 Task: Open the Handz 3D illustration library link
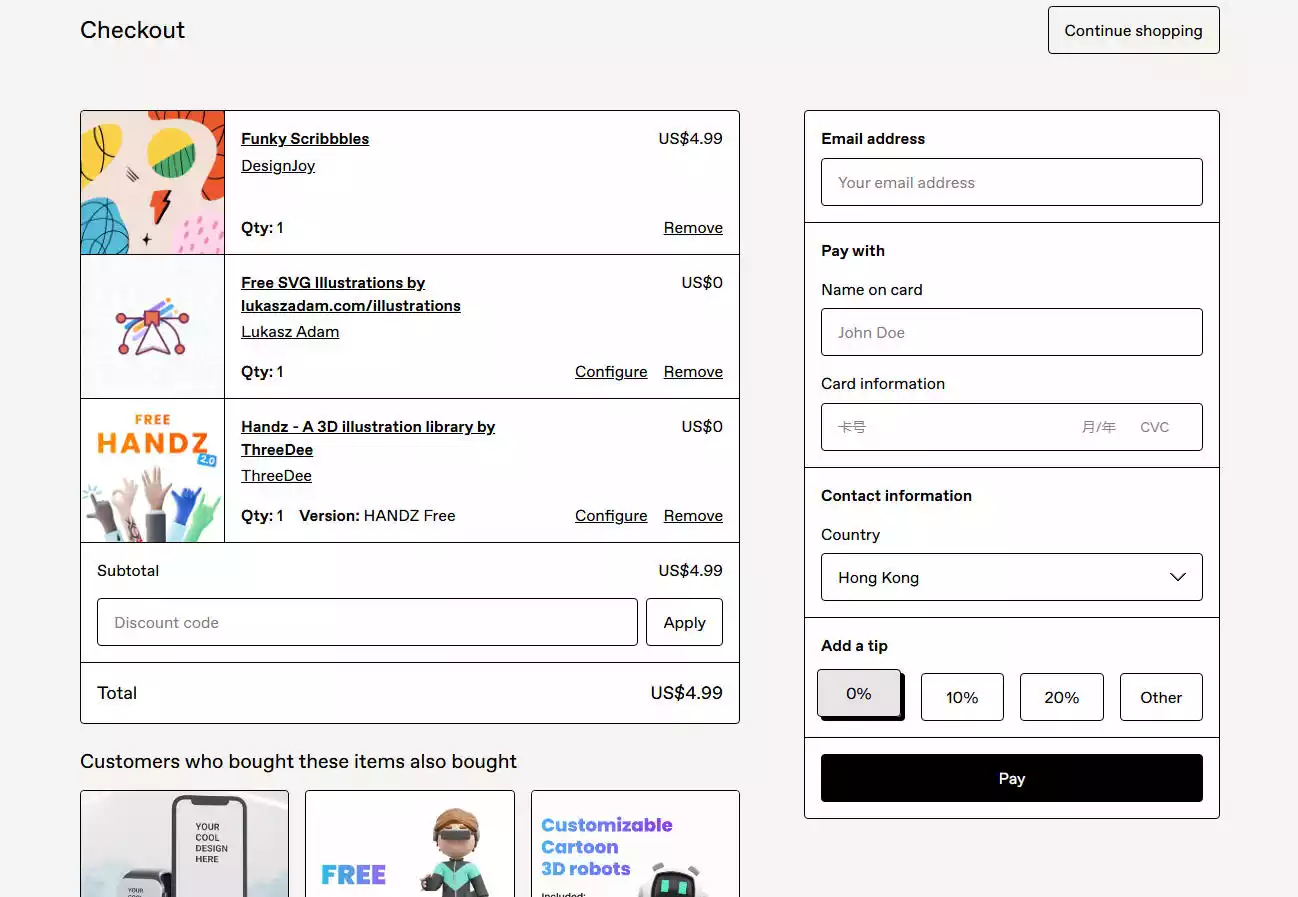click(x=368, y=438)
